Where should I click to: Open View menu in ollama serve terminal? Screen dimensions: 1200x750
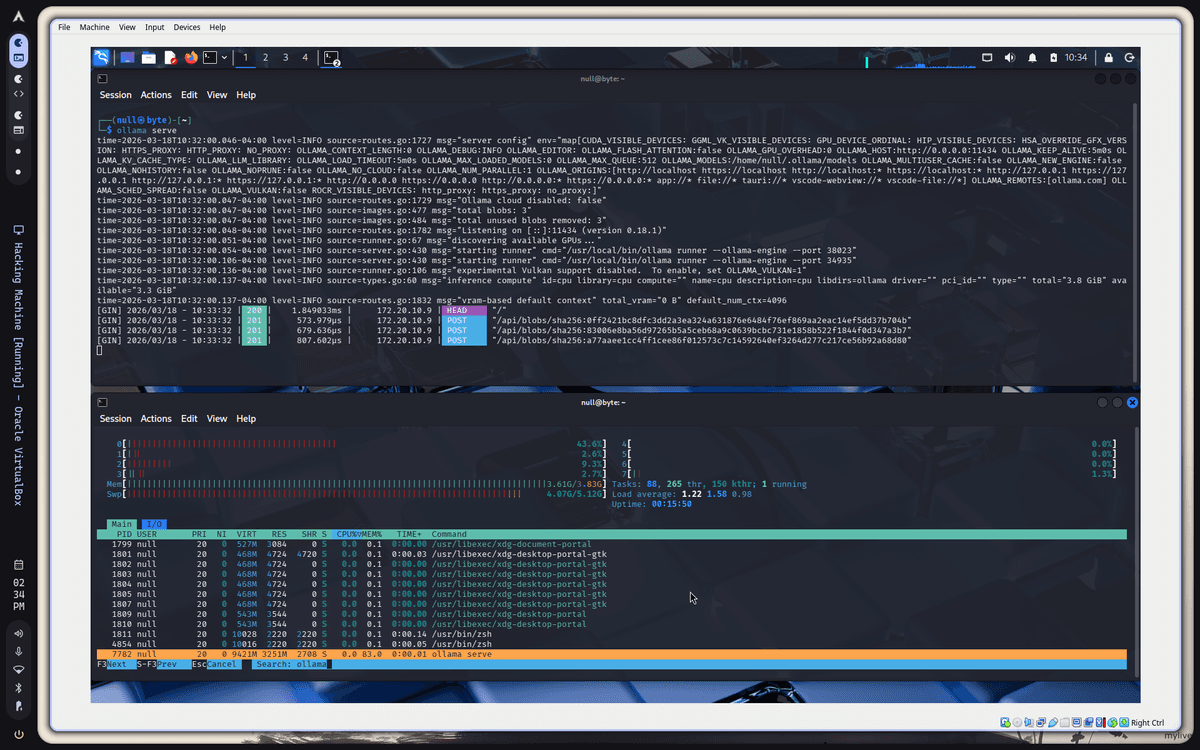pos(217,95)
